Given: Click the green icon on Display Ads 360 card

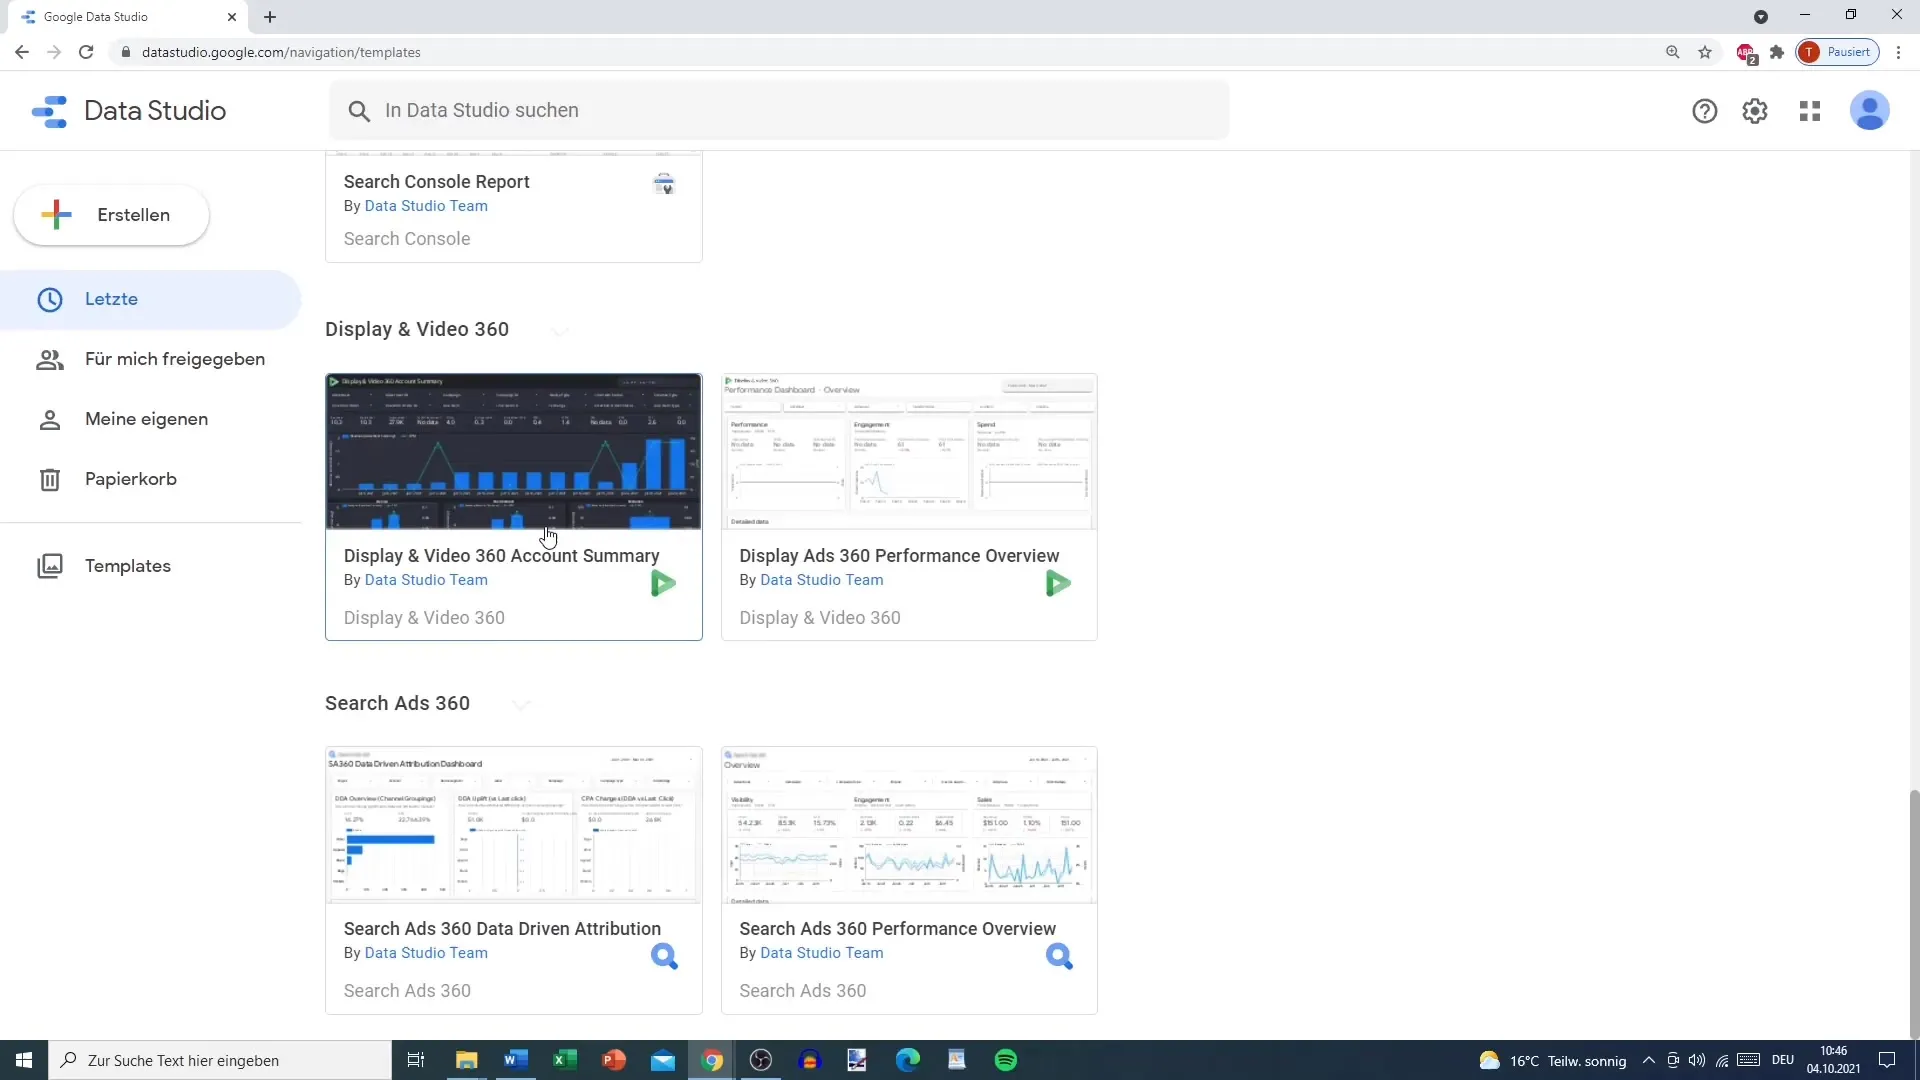Looking at the screenshot, I should point(1058,583).
